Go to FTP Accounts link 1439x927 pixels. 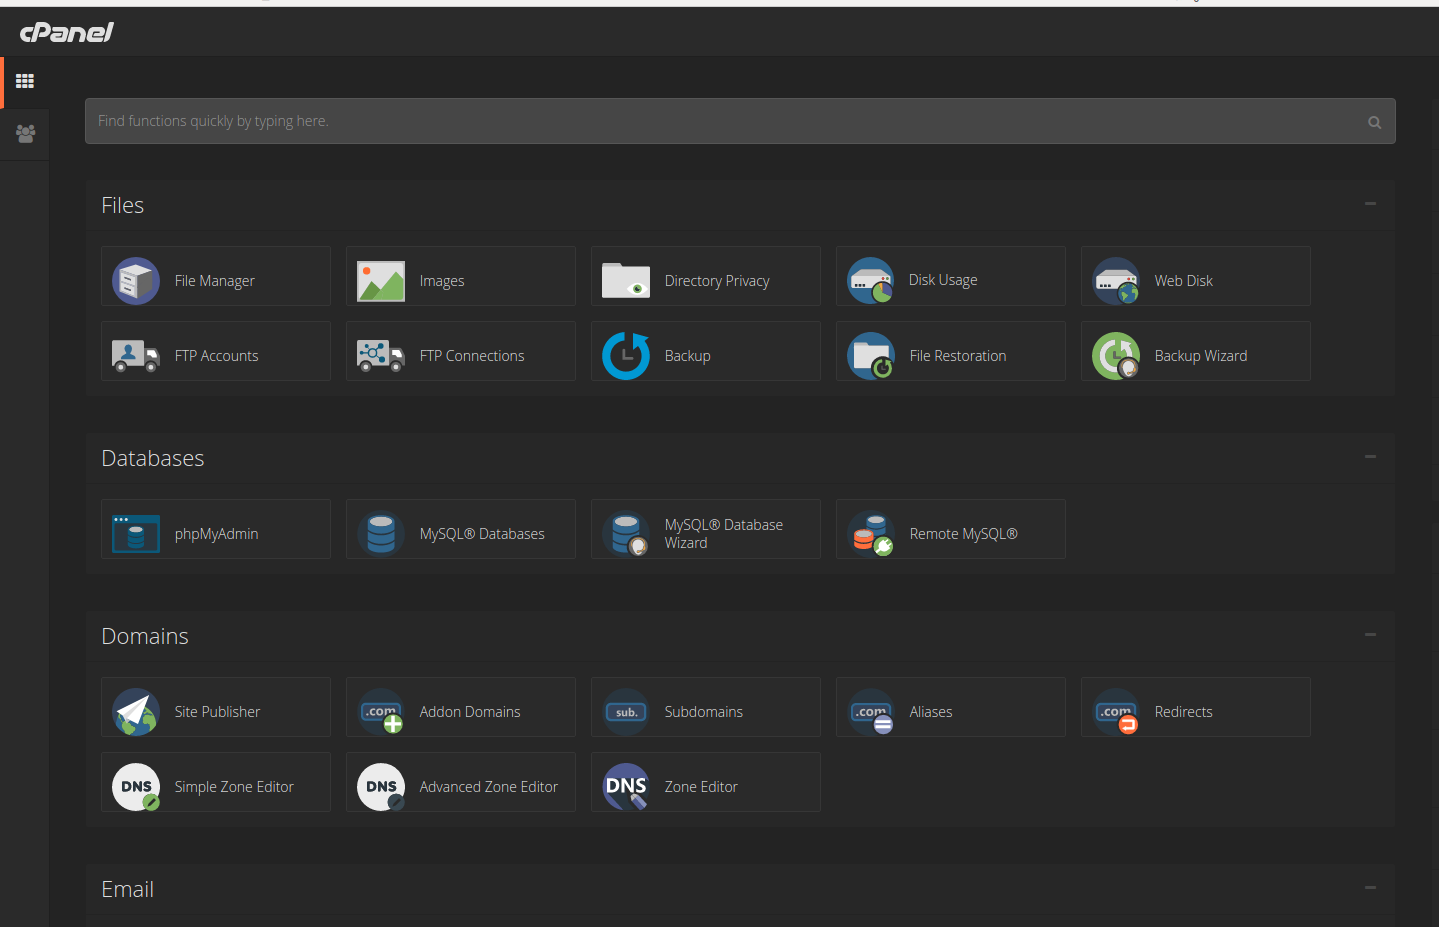pyautogui.click(x=217, y=356)
